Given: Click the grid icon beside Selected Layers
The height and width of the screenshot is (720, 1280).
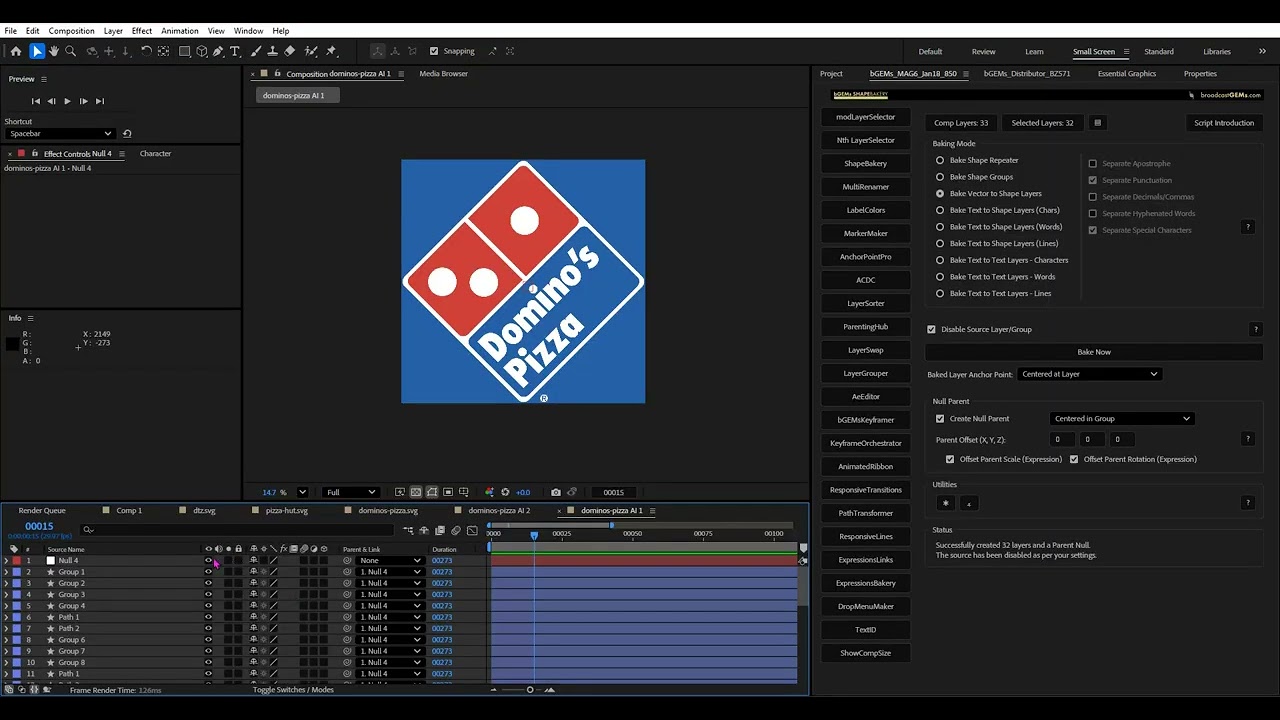Looking at the screenshot, I should coord(1097,123).
